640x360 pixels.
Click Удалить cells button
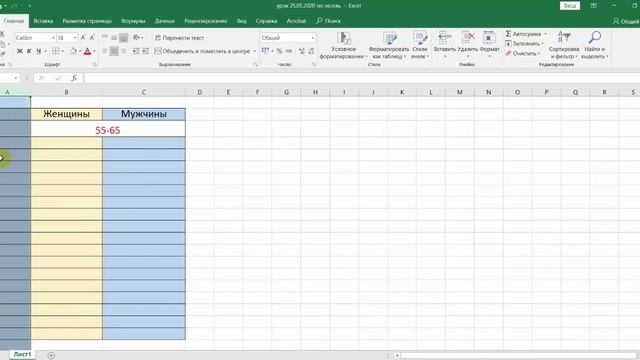[x=467, y=45]
